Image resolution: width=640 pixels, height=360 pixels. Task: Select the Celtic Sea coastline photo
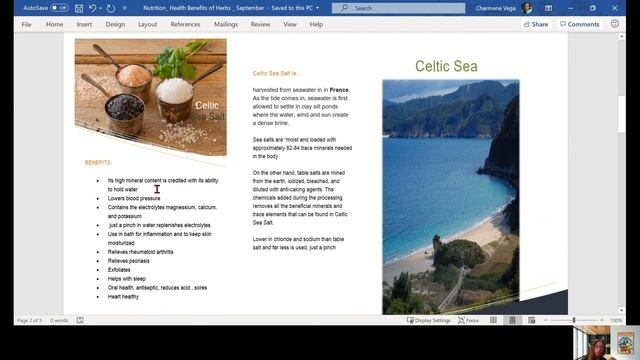point(451,197)
